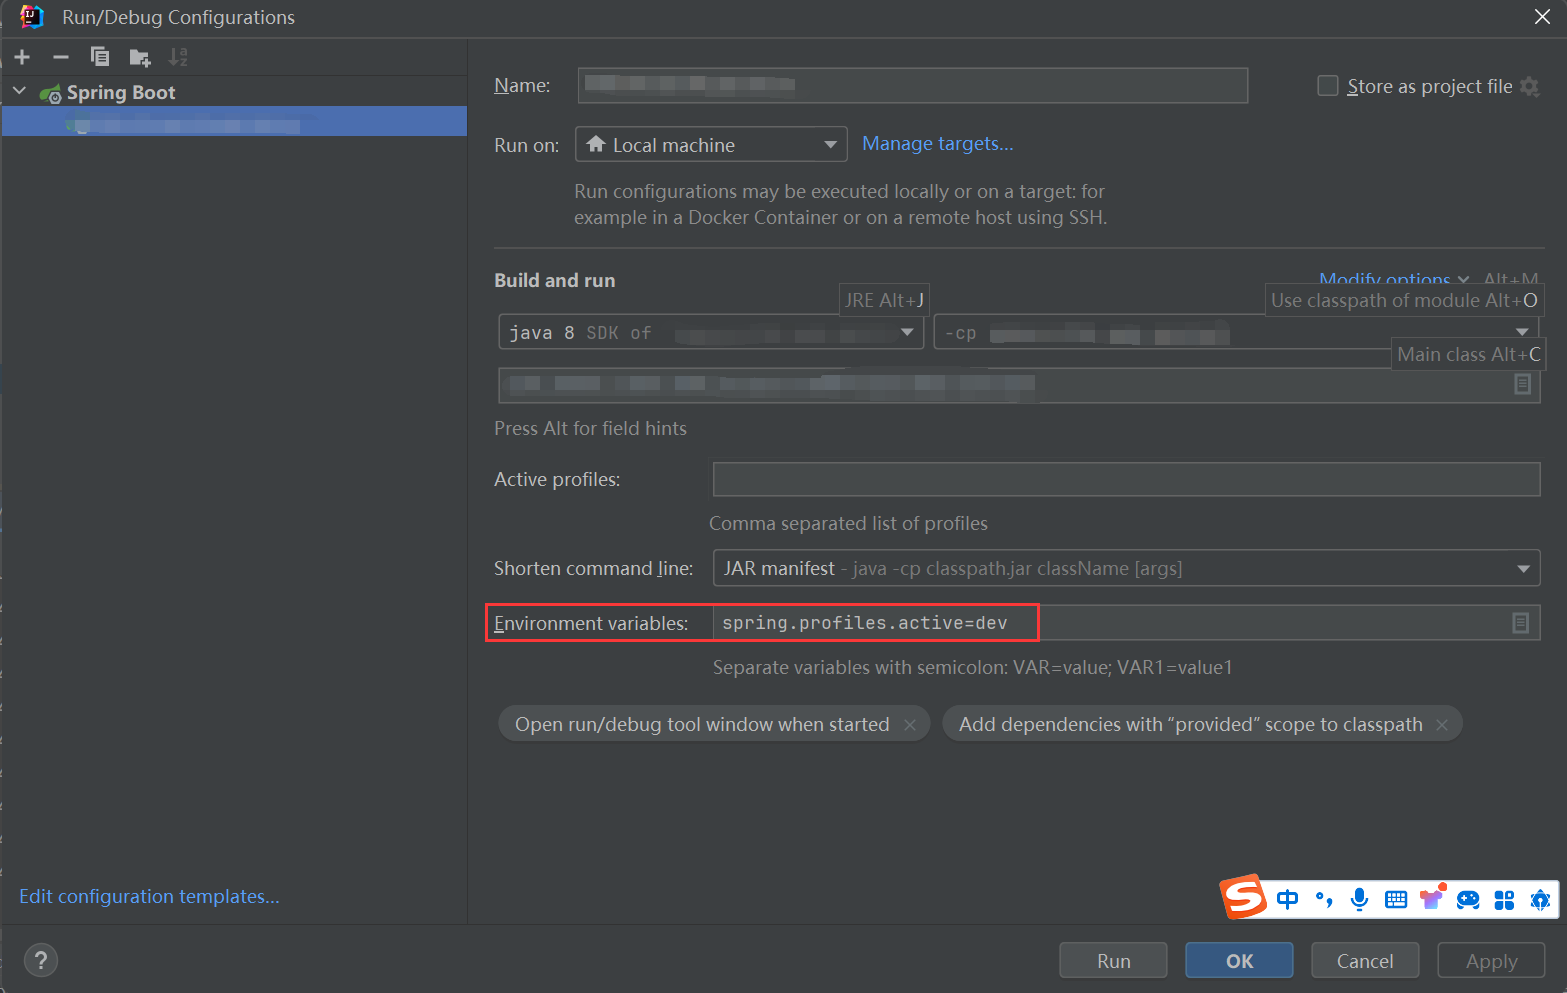Open Edit configuration templates link

coord(149,896)
